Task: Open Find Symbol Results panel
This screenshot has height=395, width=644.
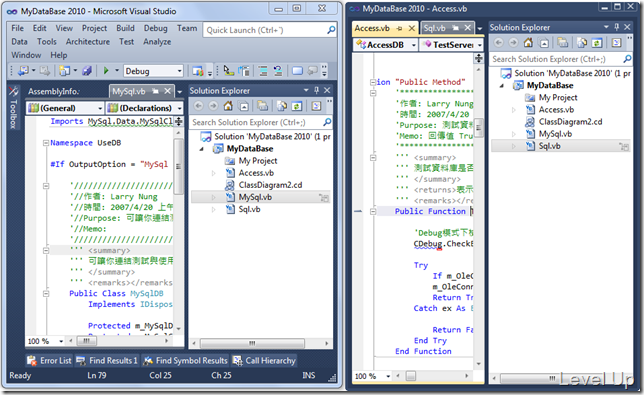Action: pos(185,361)
